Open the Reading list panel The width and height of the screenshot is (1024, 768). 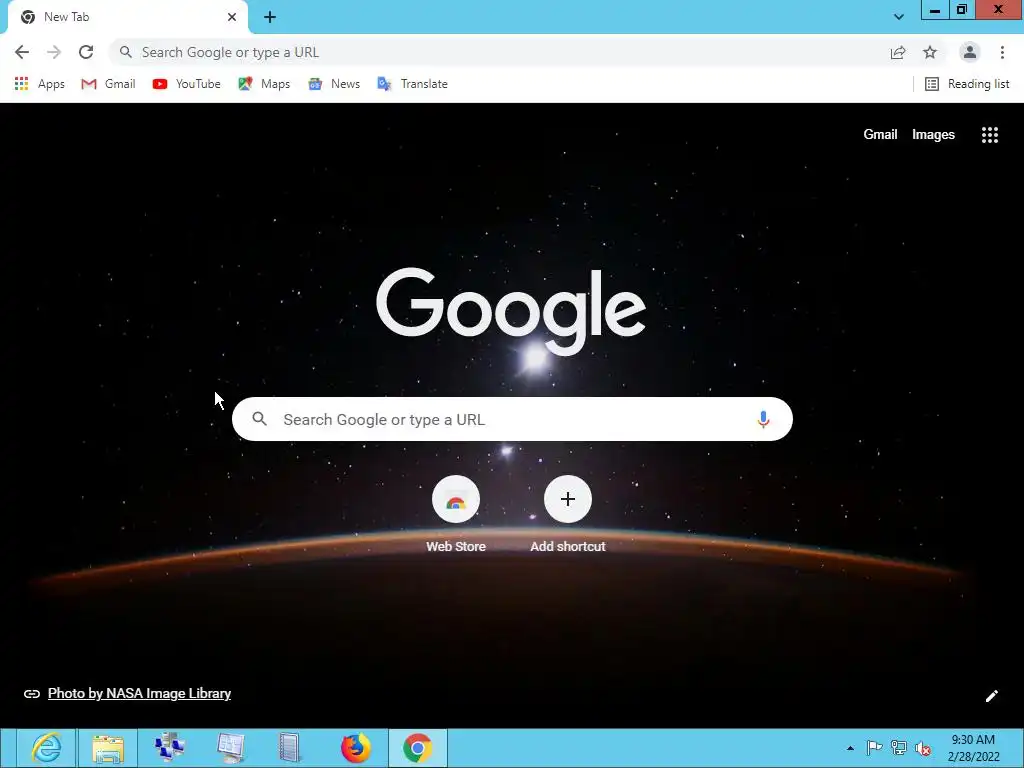(x=967, y=84)
